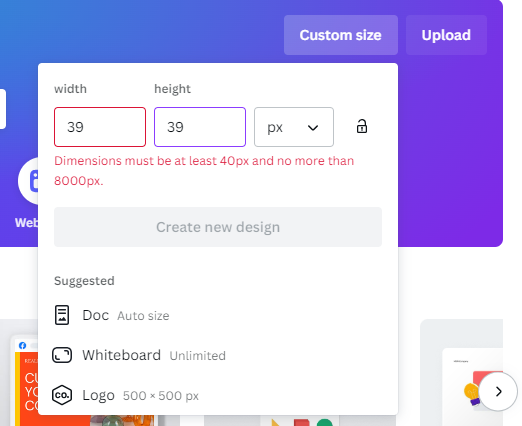
Task: Click the dimensions error message text
Action: point(204,171)
